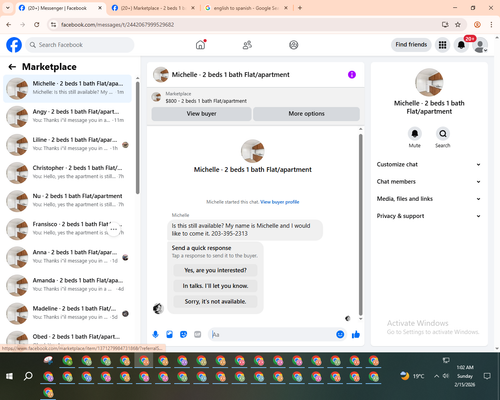Open the Anna conversation

pyautogui.click(x=68, y=257)
